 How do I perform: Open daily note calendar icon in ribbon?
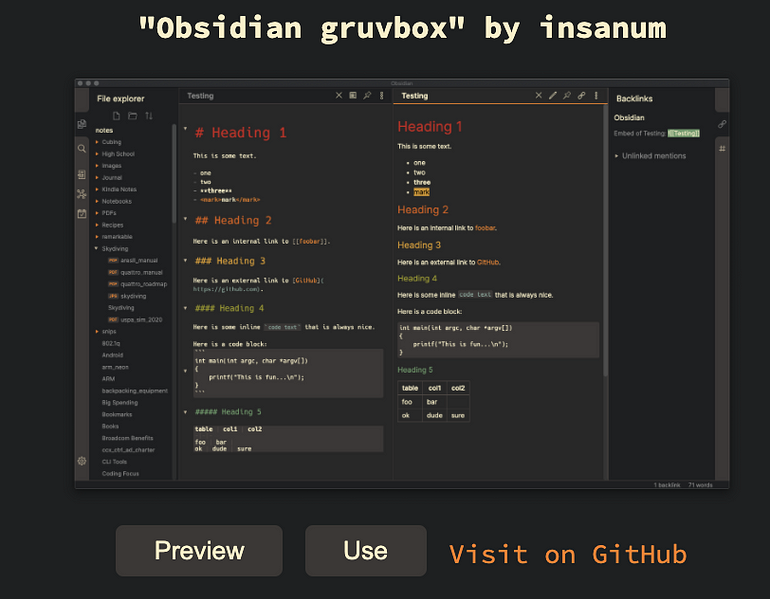[x=82, y=214]
